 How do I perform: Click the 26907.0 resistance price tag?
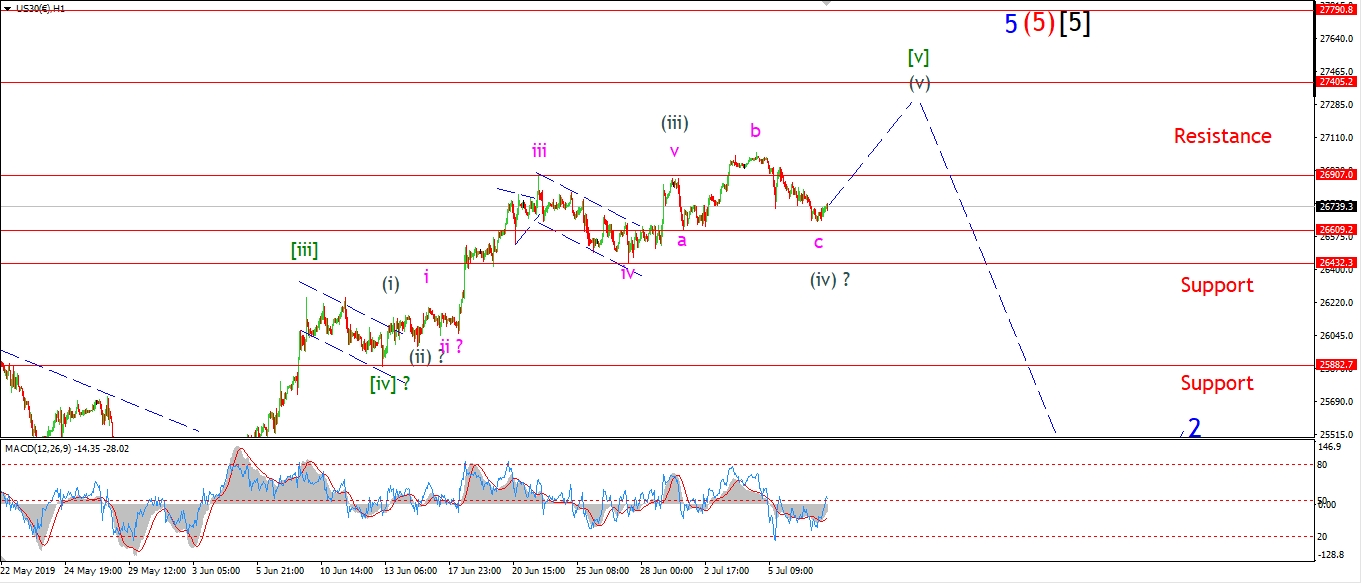[x=1337, y=175]
